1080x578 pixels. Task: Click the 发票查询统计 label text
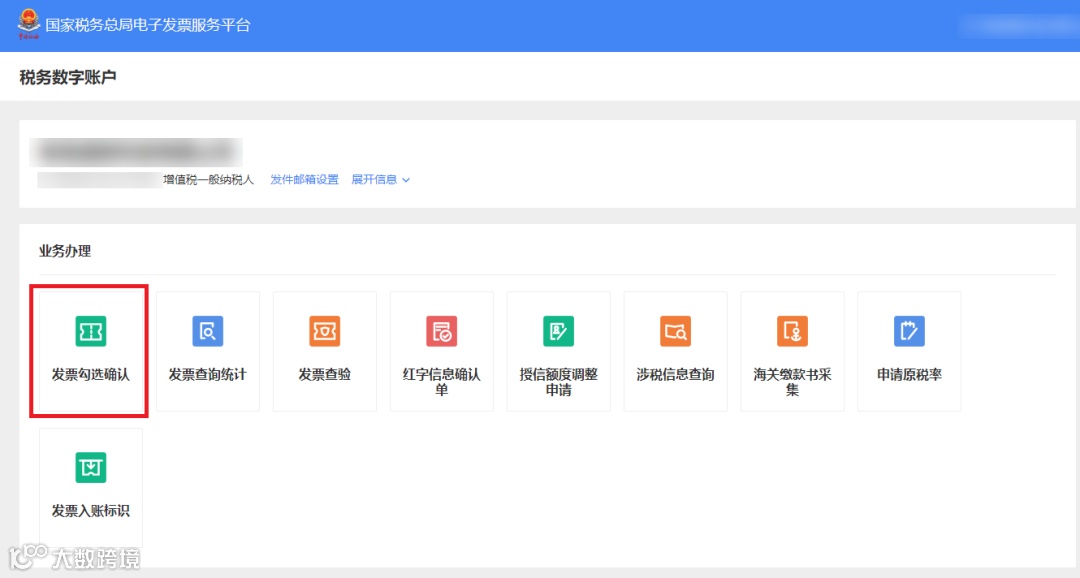pyautogui.click(x=207, y=375)
